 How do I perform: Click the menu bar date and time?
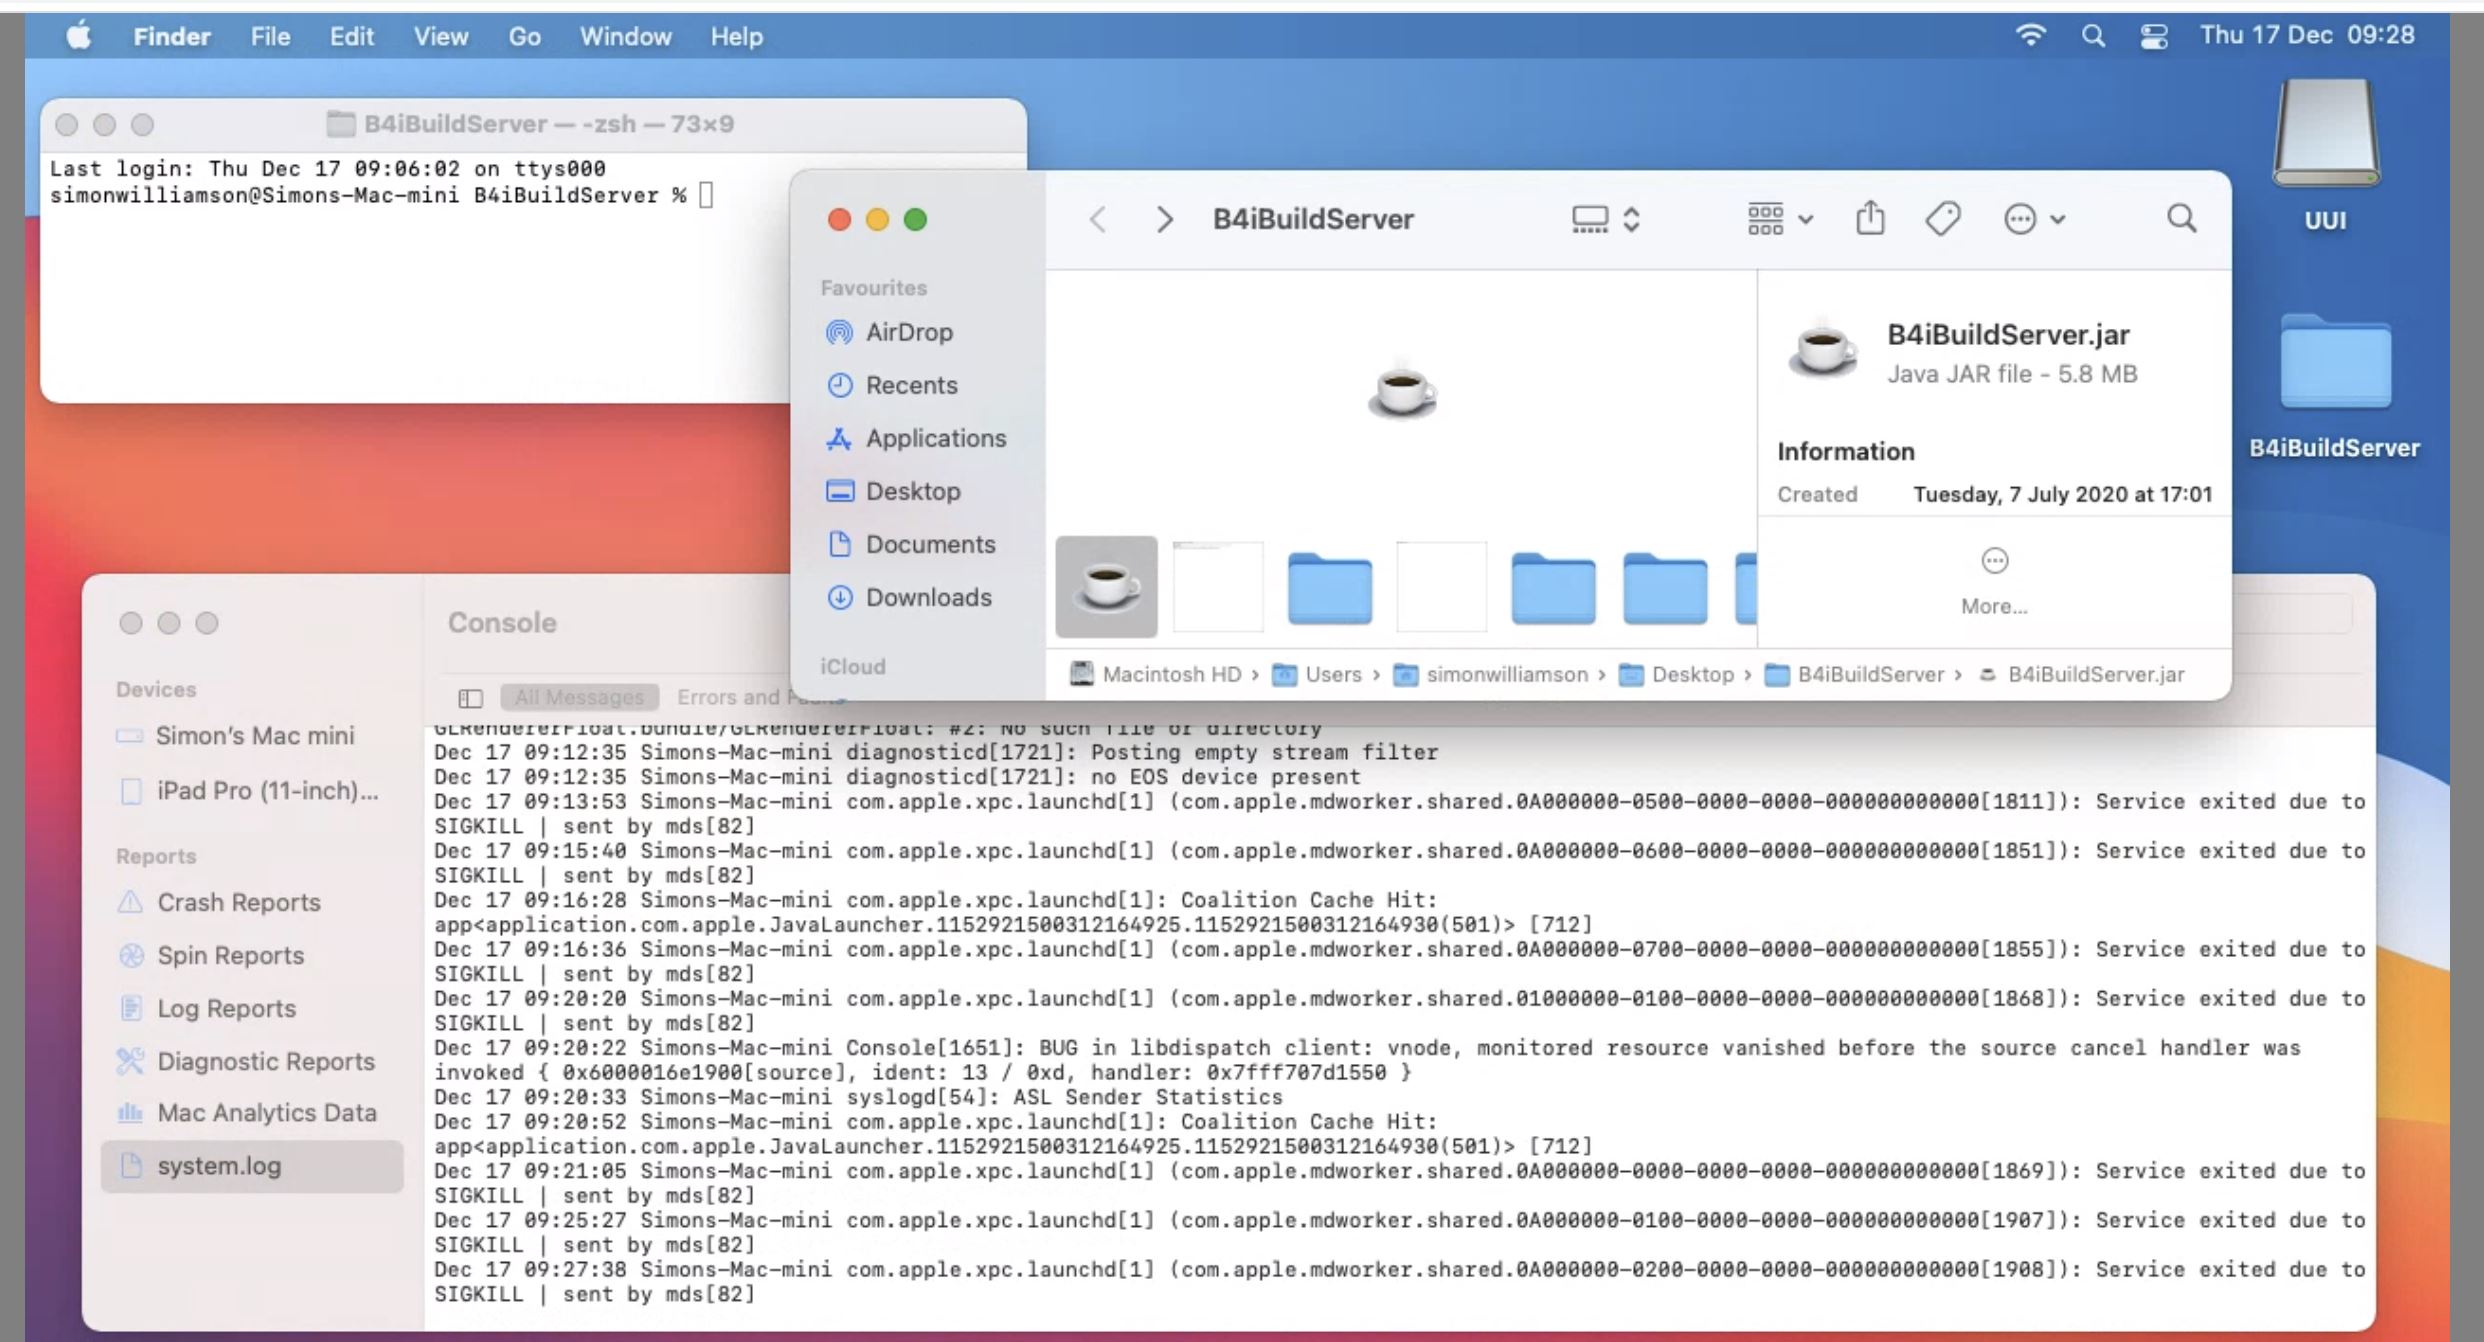(x=2307, y=35)
